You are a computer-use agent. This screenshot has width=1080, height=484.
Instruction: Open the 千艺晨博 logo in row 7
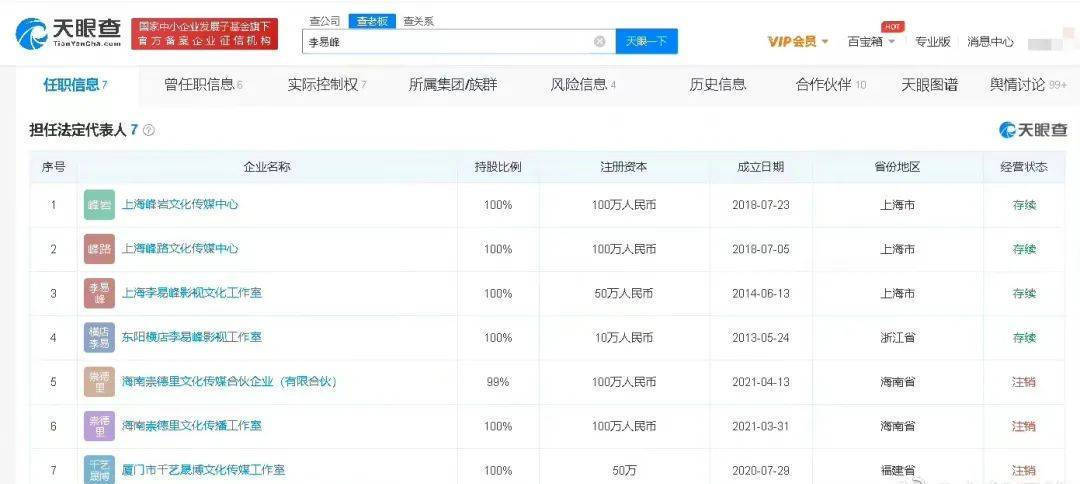tap(99, 470)
